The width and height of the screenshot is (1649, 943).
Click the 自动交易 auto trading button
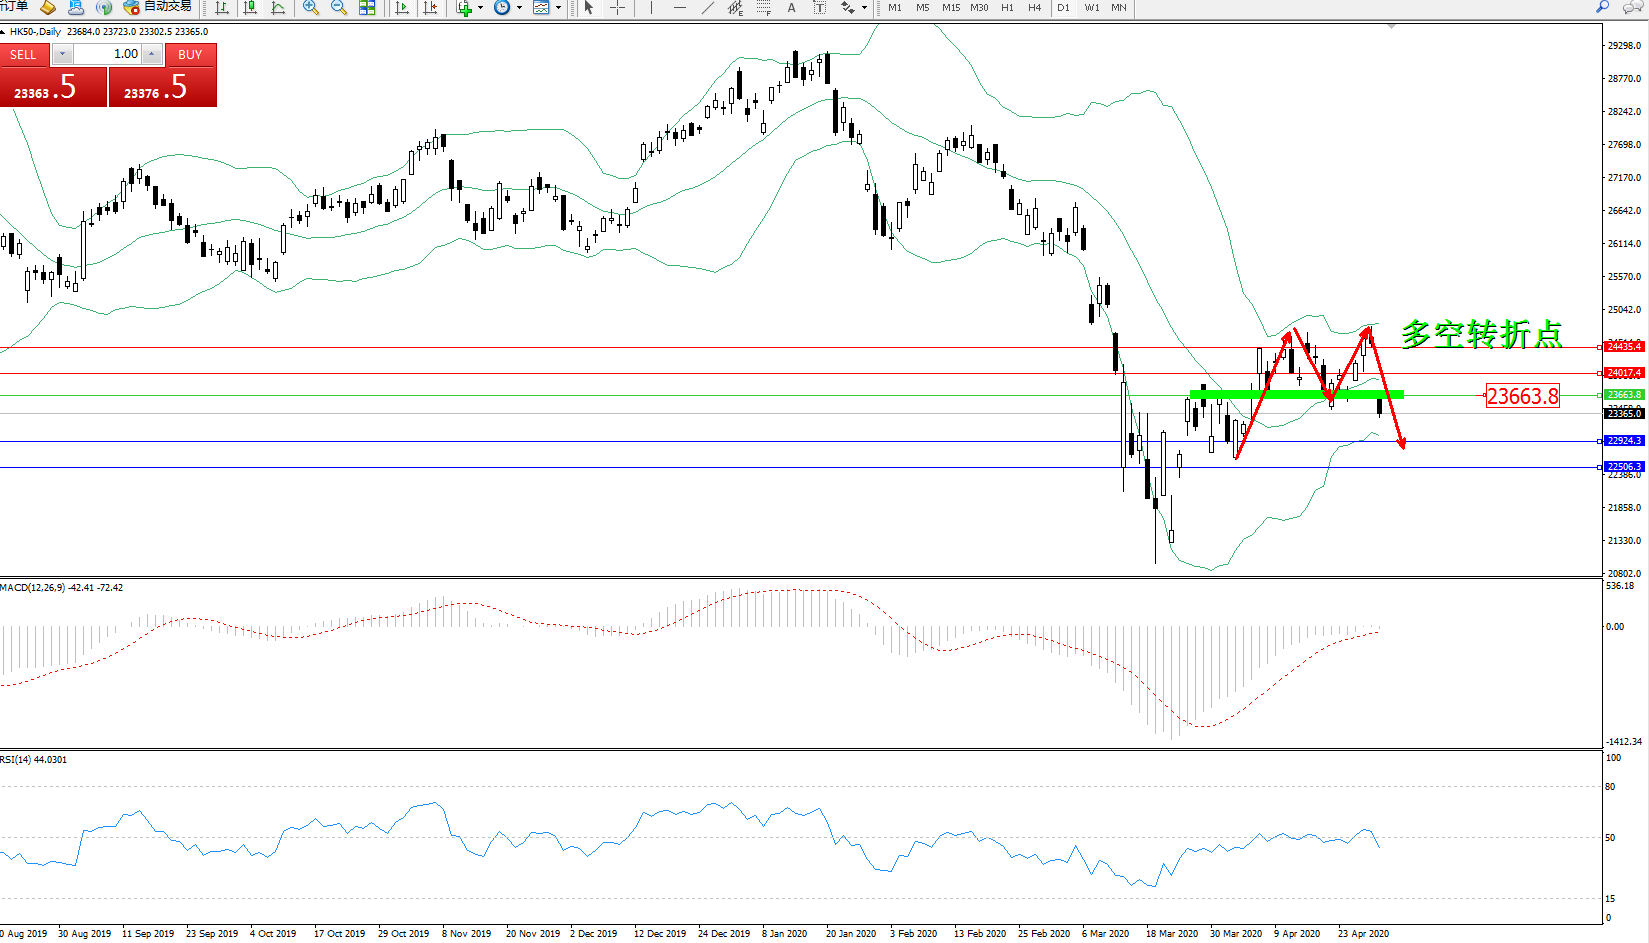(157, 7)
